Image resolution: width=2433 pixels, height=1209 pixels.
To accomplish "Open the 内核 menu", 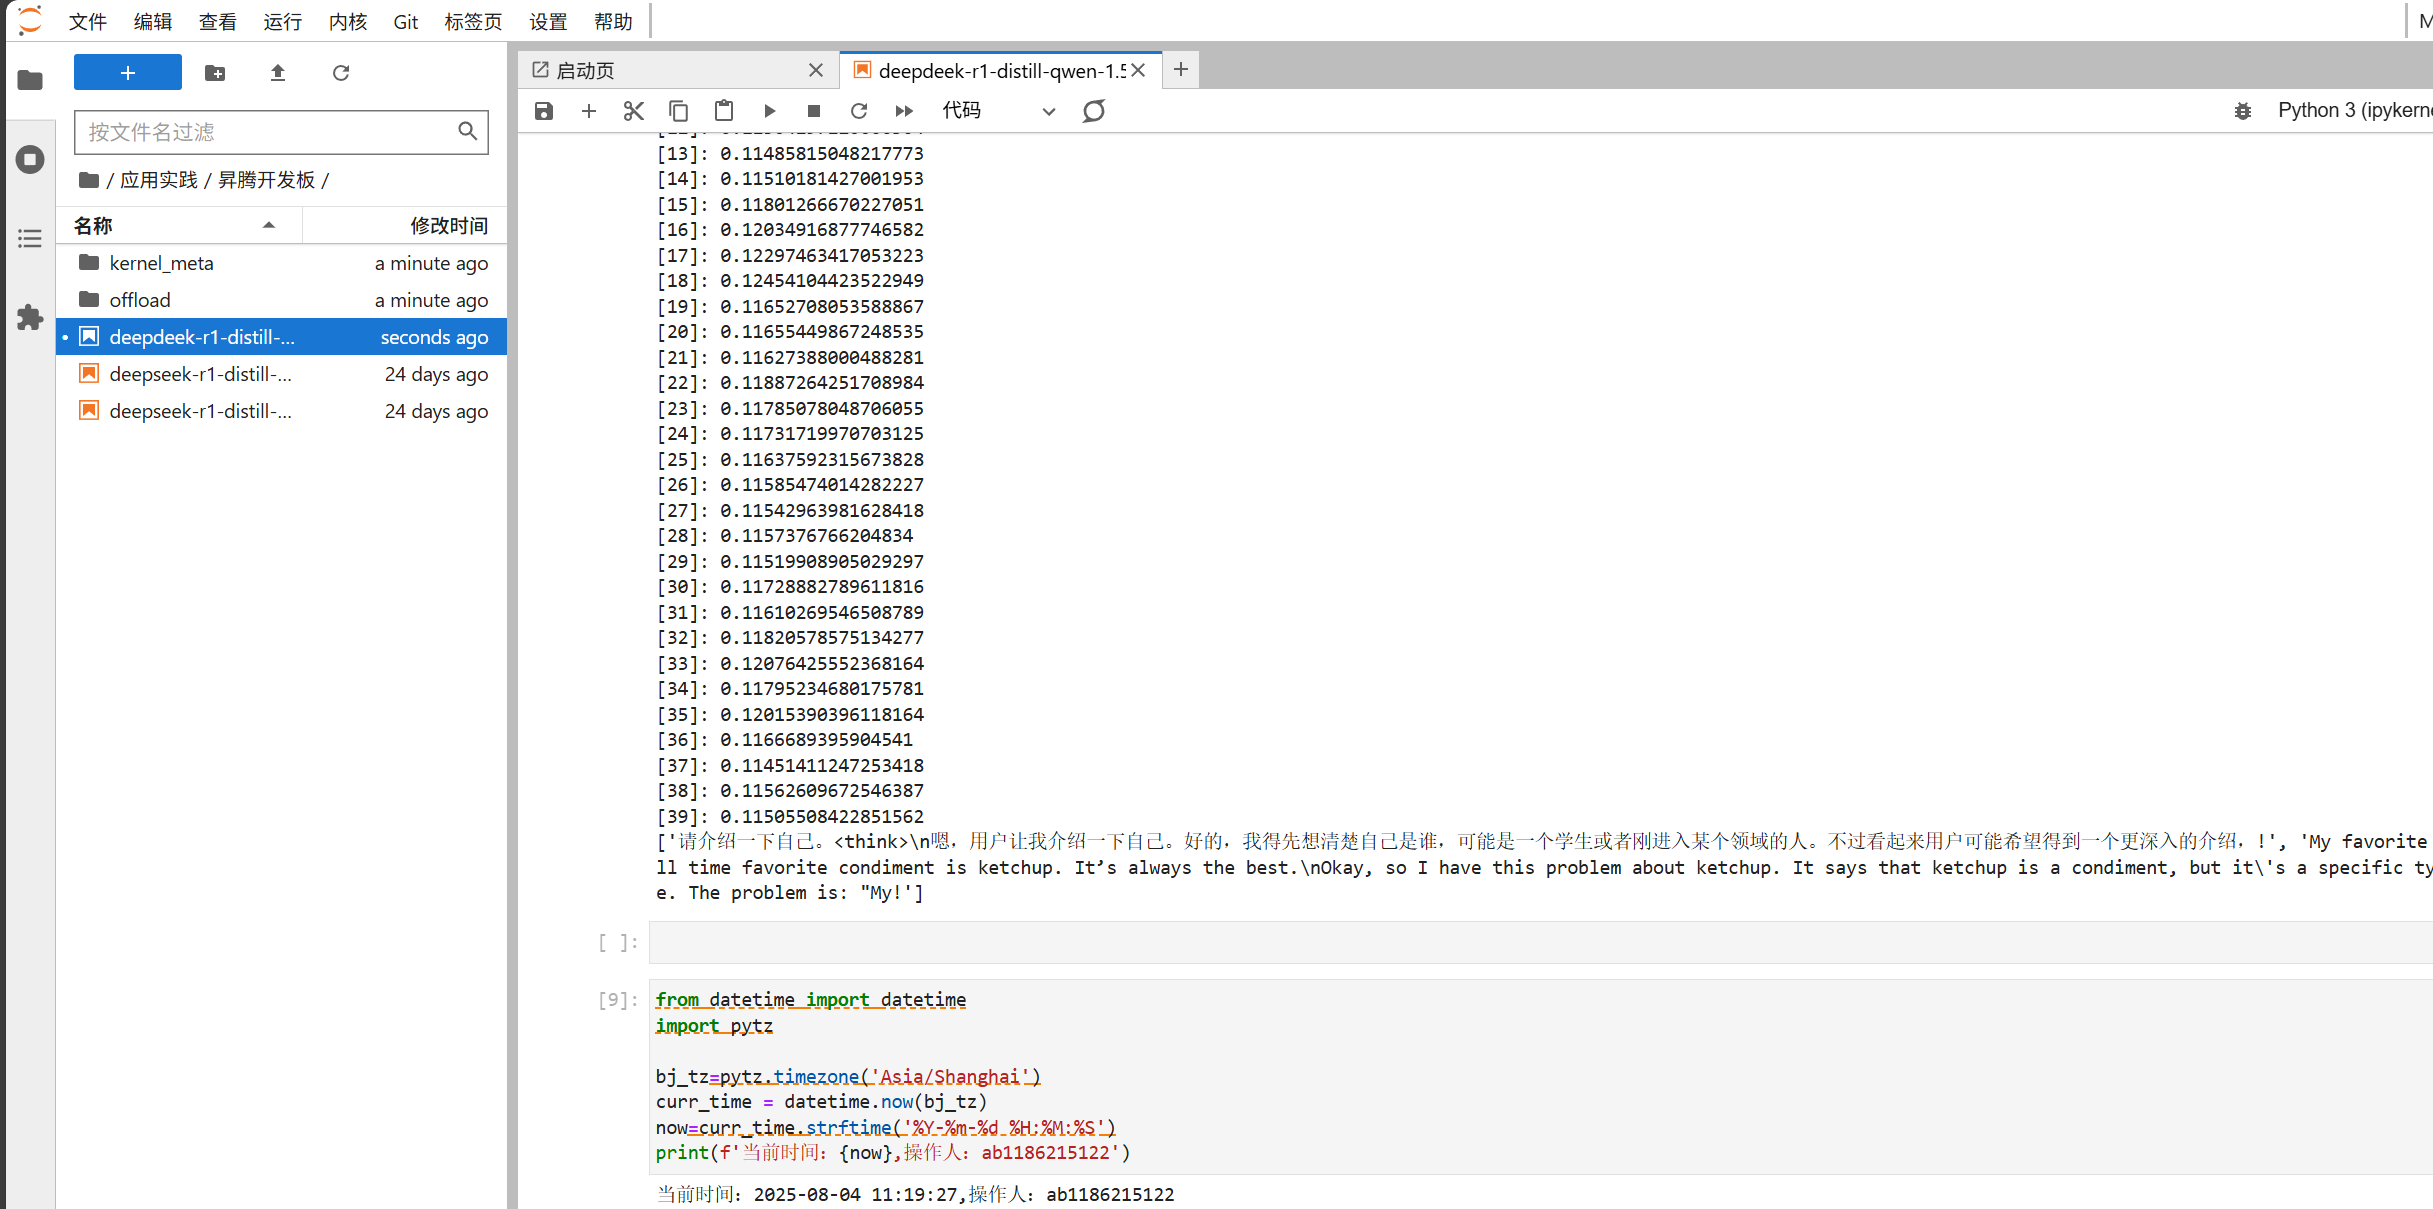I will click(x=347, y=21).
